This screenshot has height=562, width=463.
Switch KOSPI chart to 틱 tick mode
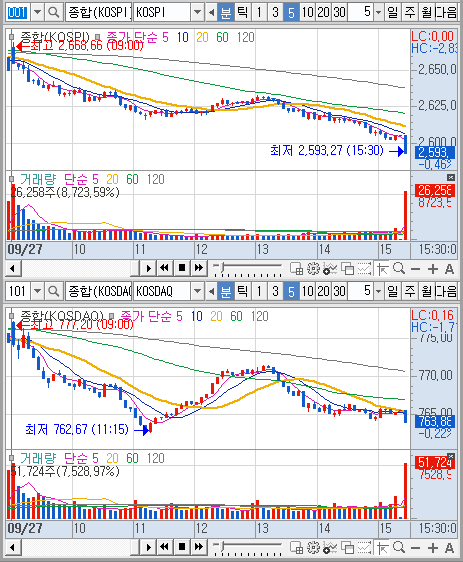coord(243,13)
